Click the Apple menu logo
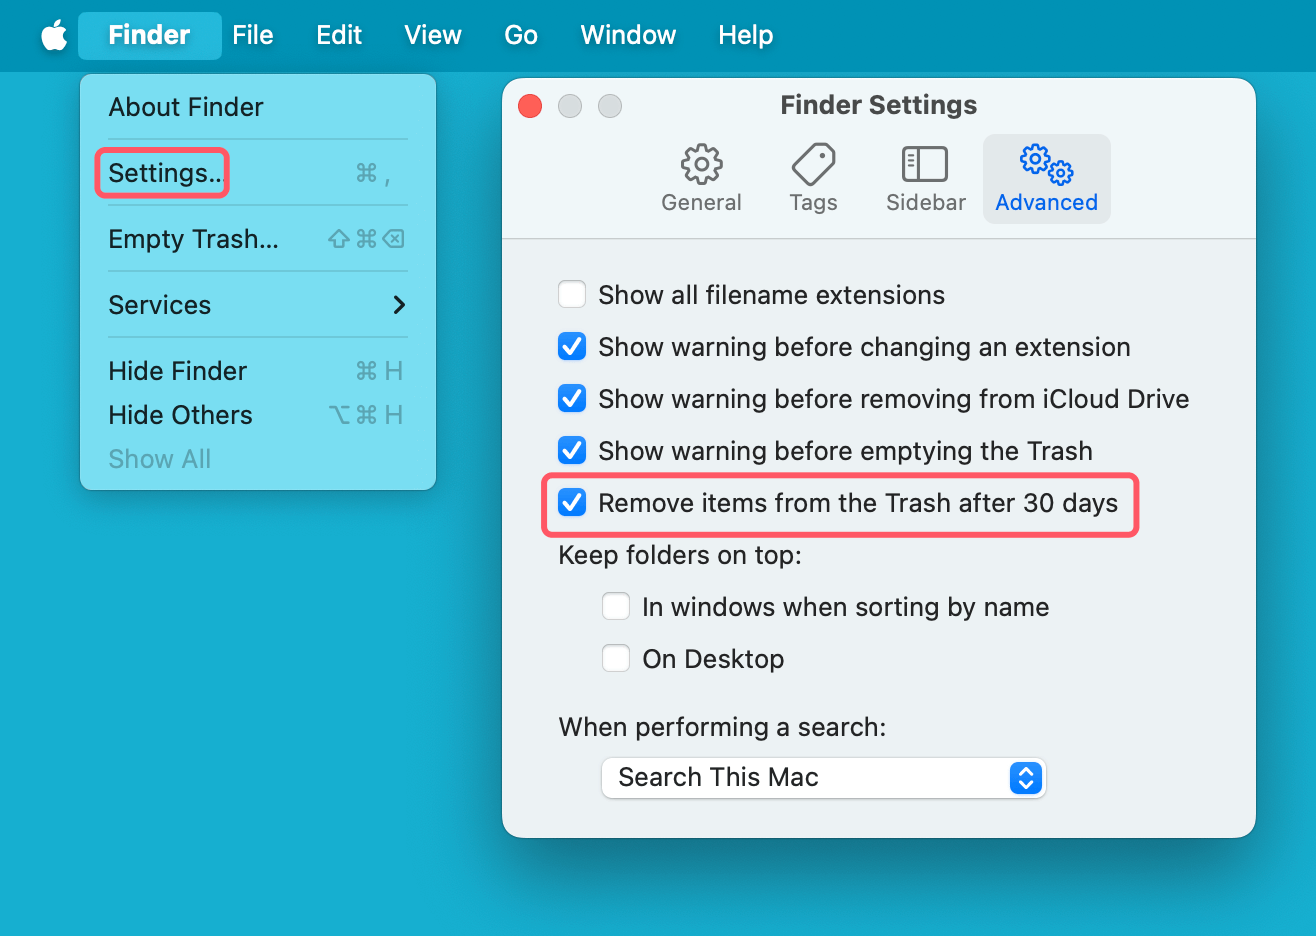1316x936 pixels. [x=54, y=35]
